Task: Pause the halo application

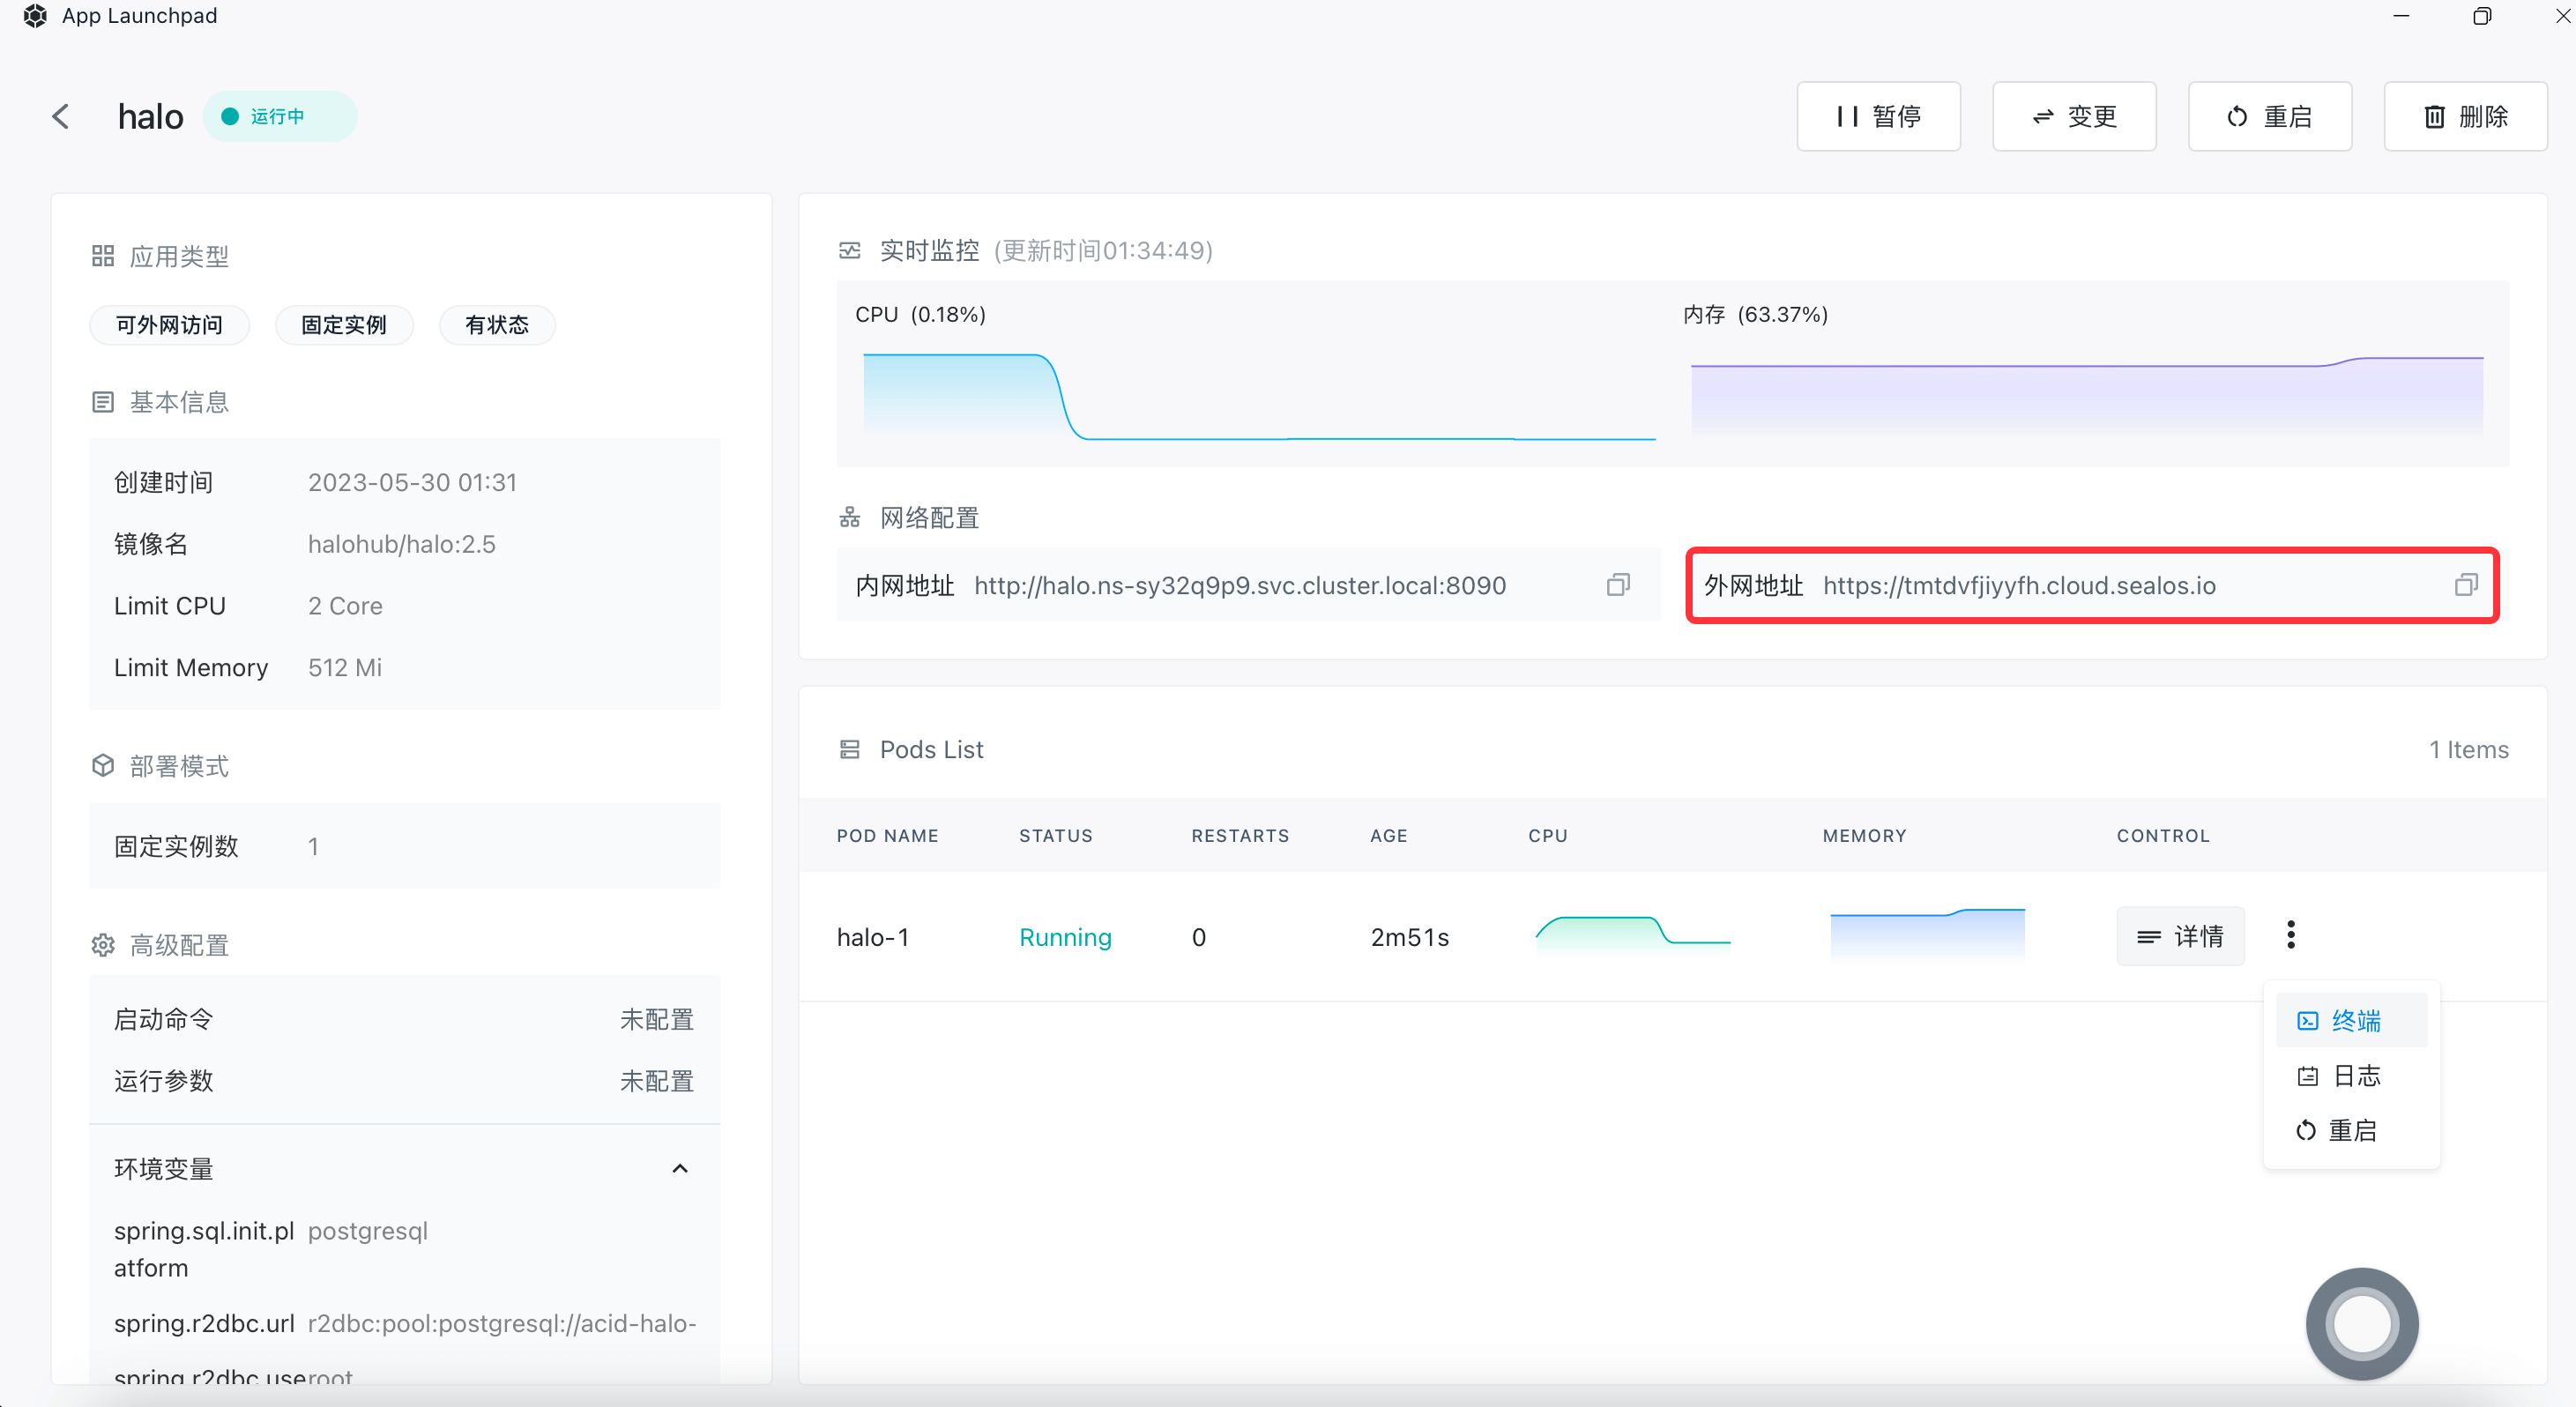Action: click(1877, 117)
